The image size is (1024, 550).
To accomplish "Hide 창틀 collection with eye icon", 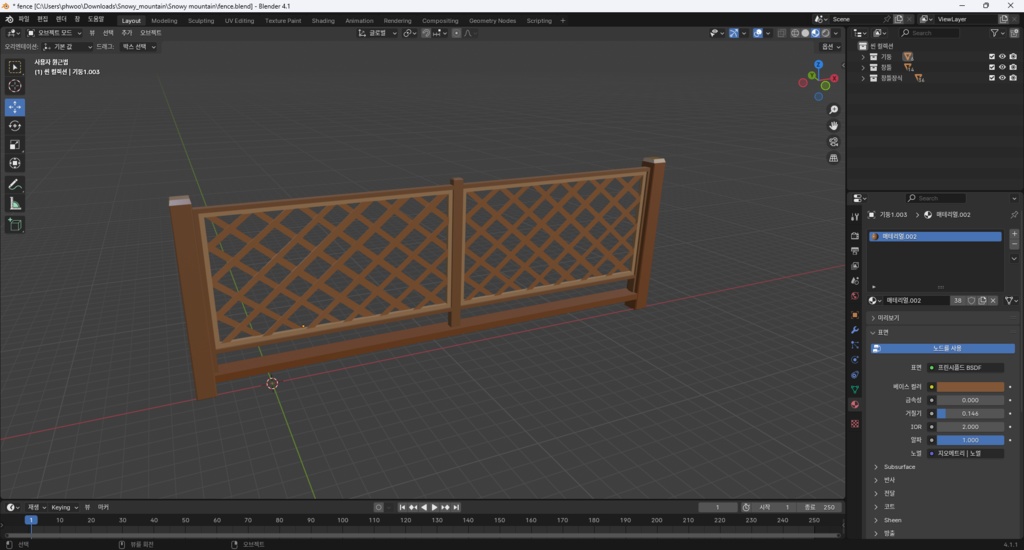I will [x=1002, y=67].
